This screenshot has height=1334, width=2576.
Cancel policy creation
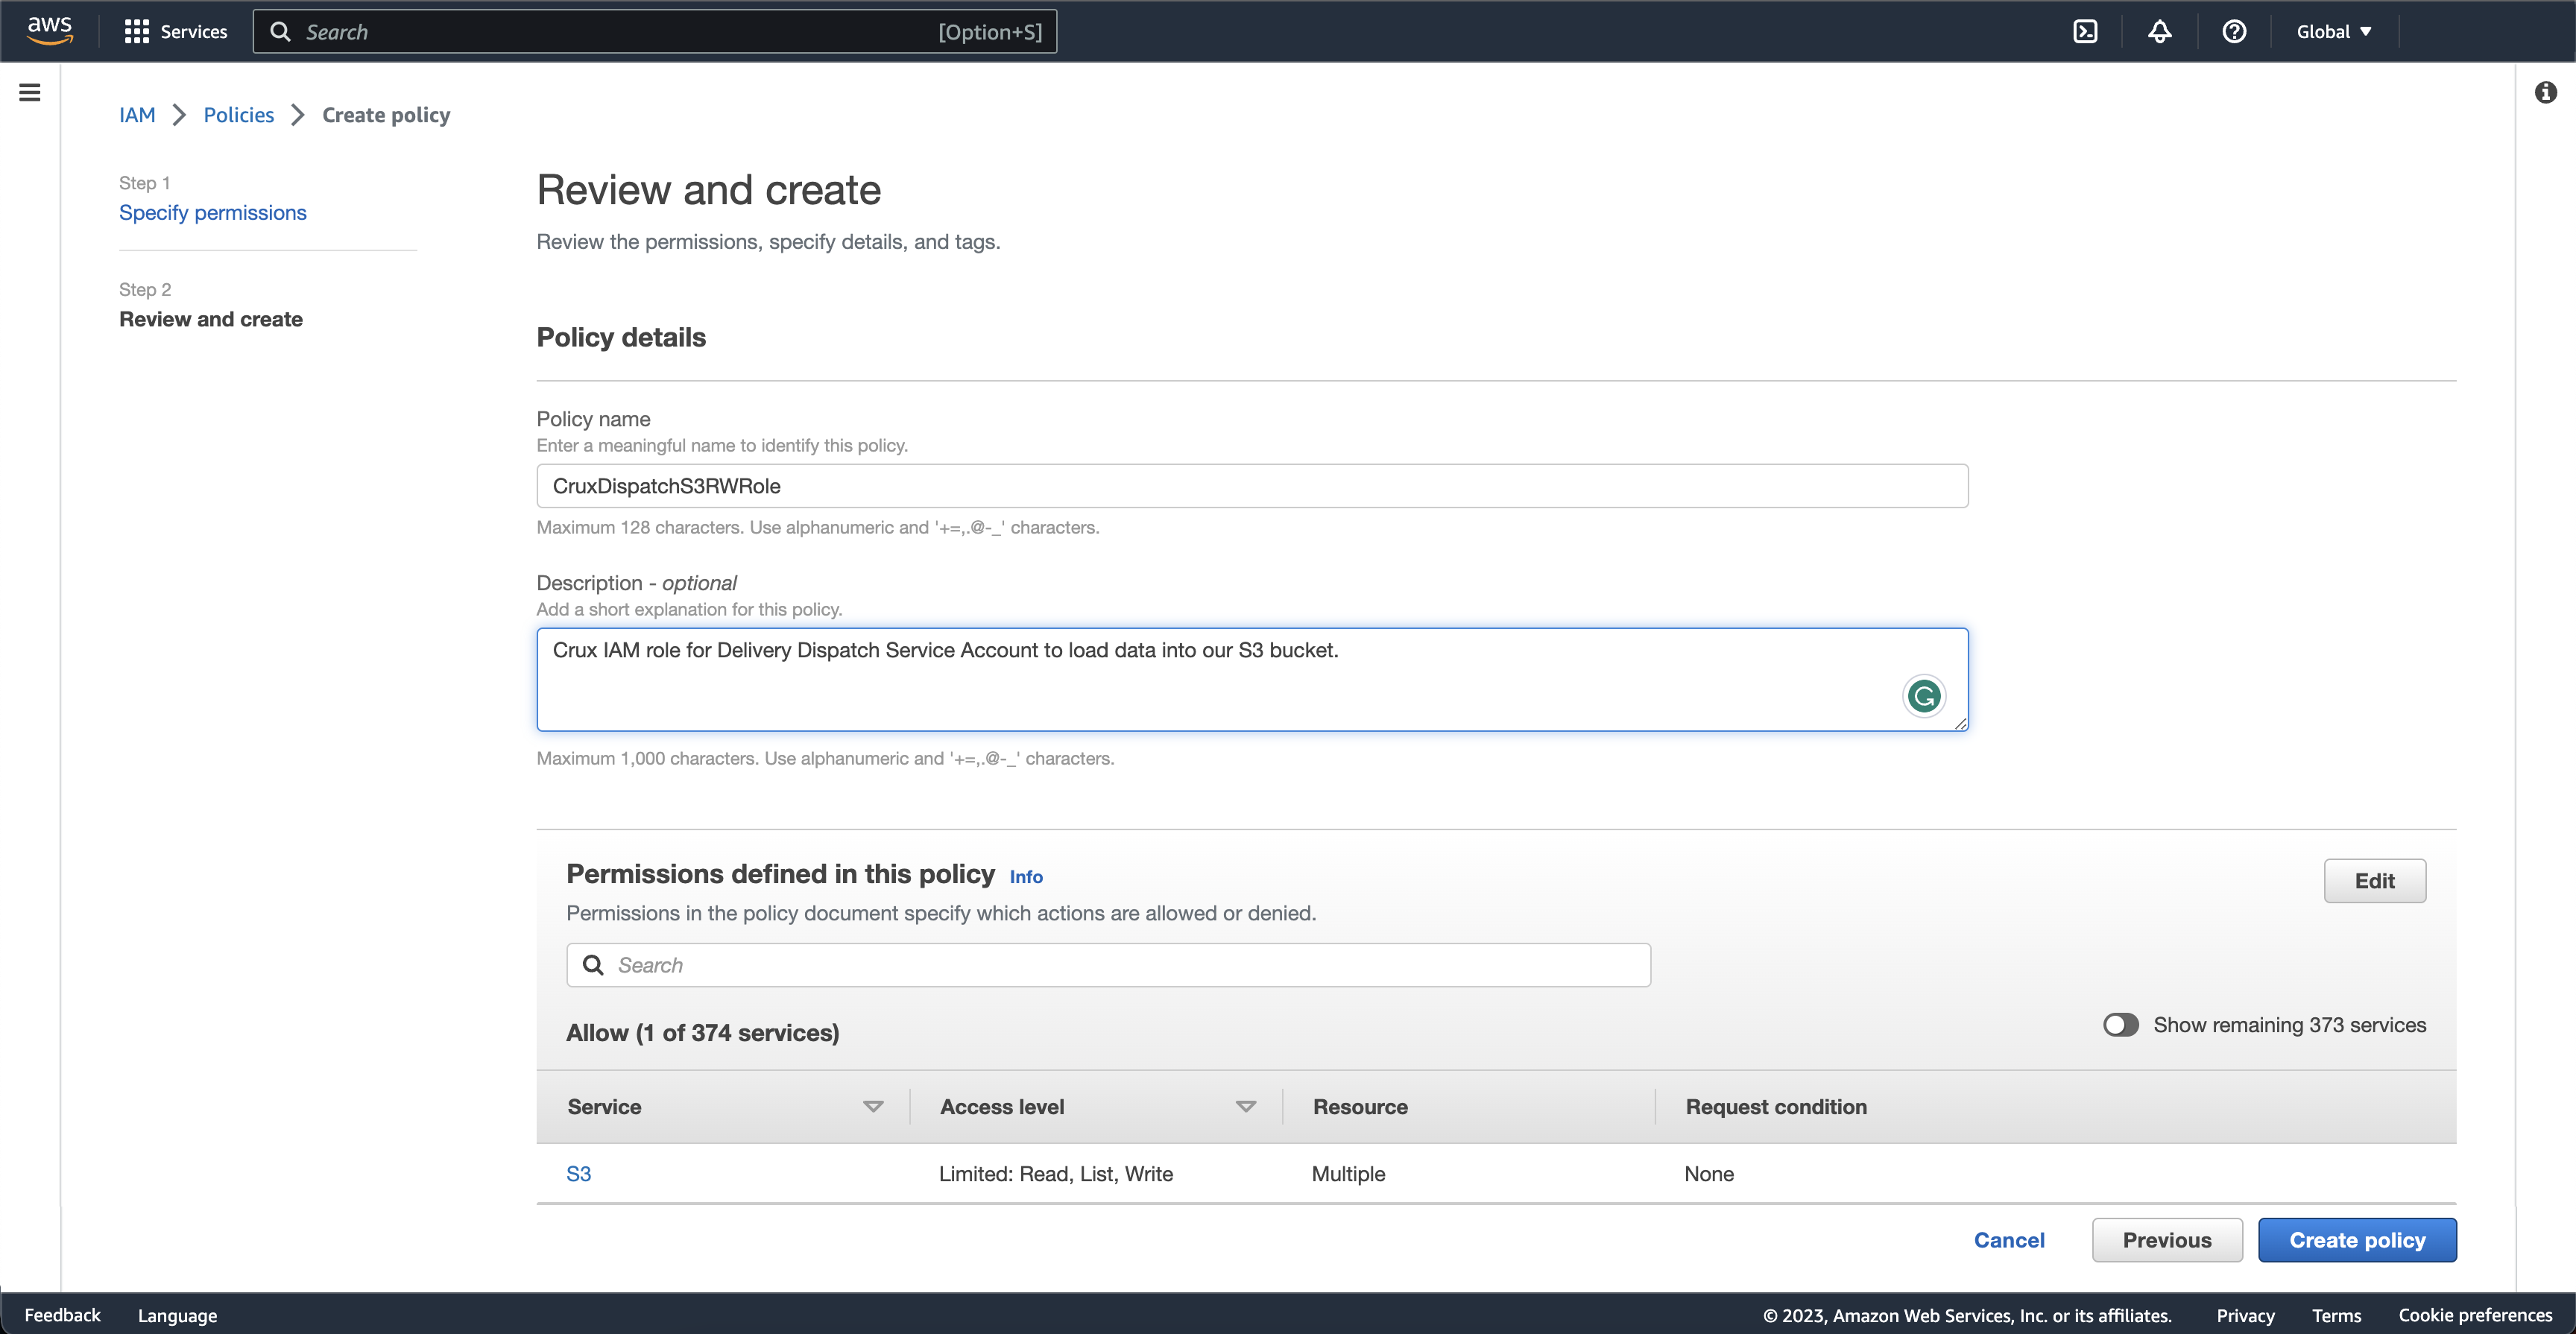[2009, 1240]
